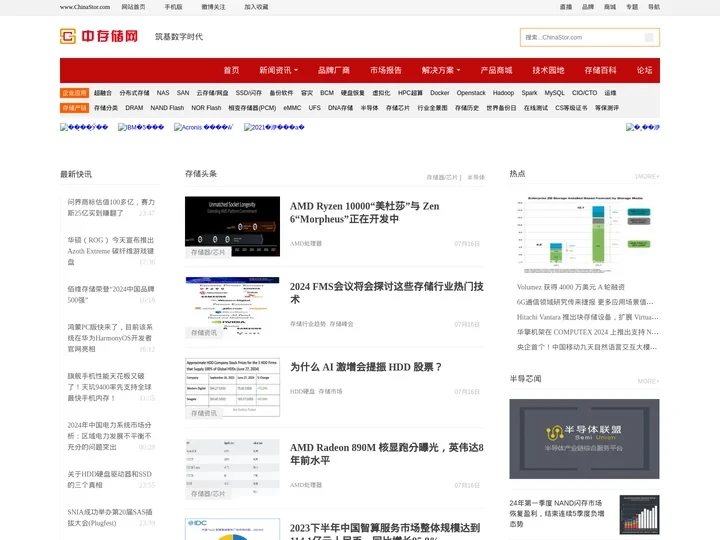
Task: Open the 佰维存储荣登 news item
Action: click(x=111, y=294)
